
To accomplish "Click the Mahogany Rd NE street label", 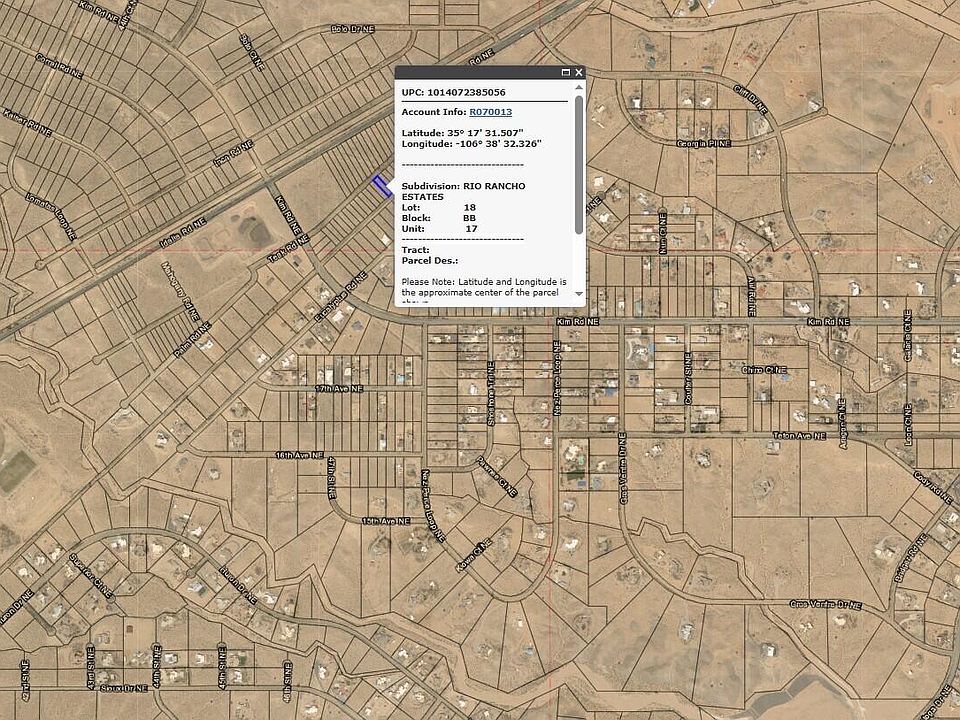I will coord(181,292).
